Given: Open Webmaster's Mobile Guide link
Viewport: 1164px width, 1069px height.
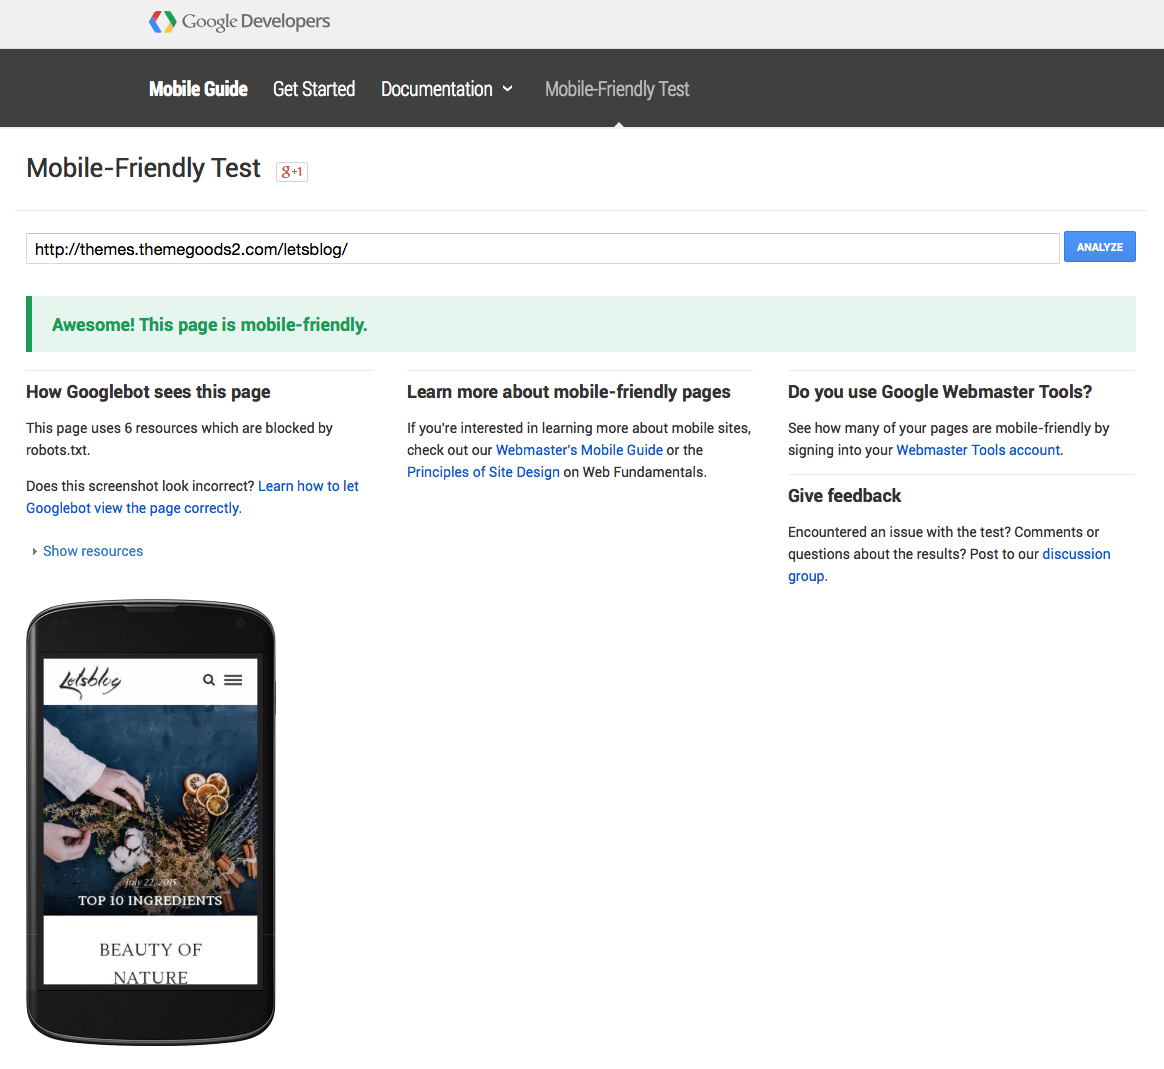Looking at the screenshot, I should tap(579, 450).
